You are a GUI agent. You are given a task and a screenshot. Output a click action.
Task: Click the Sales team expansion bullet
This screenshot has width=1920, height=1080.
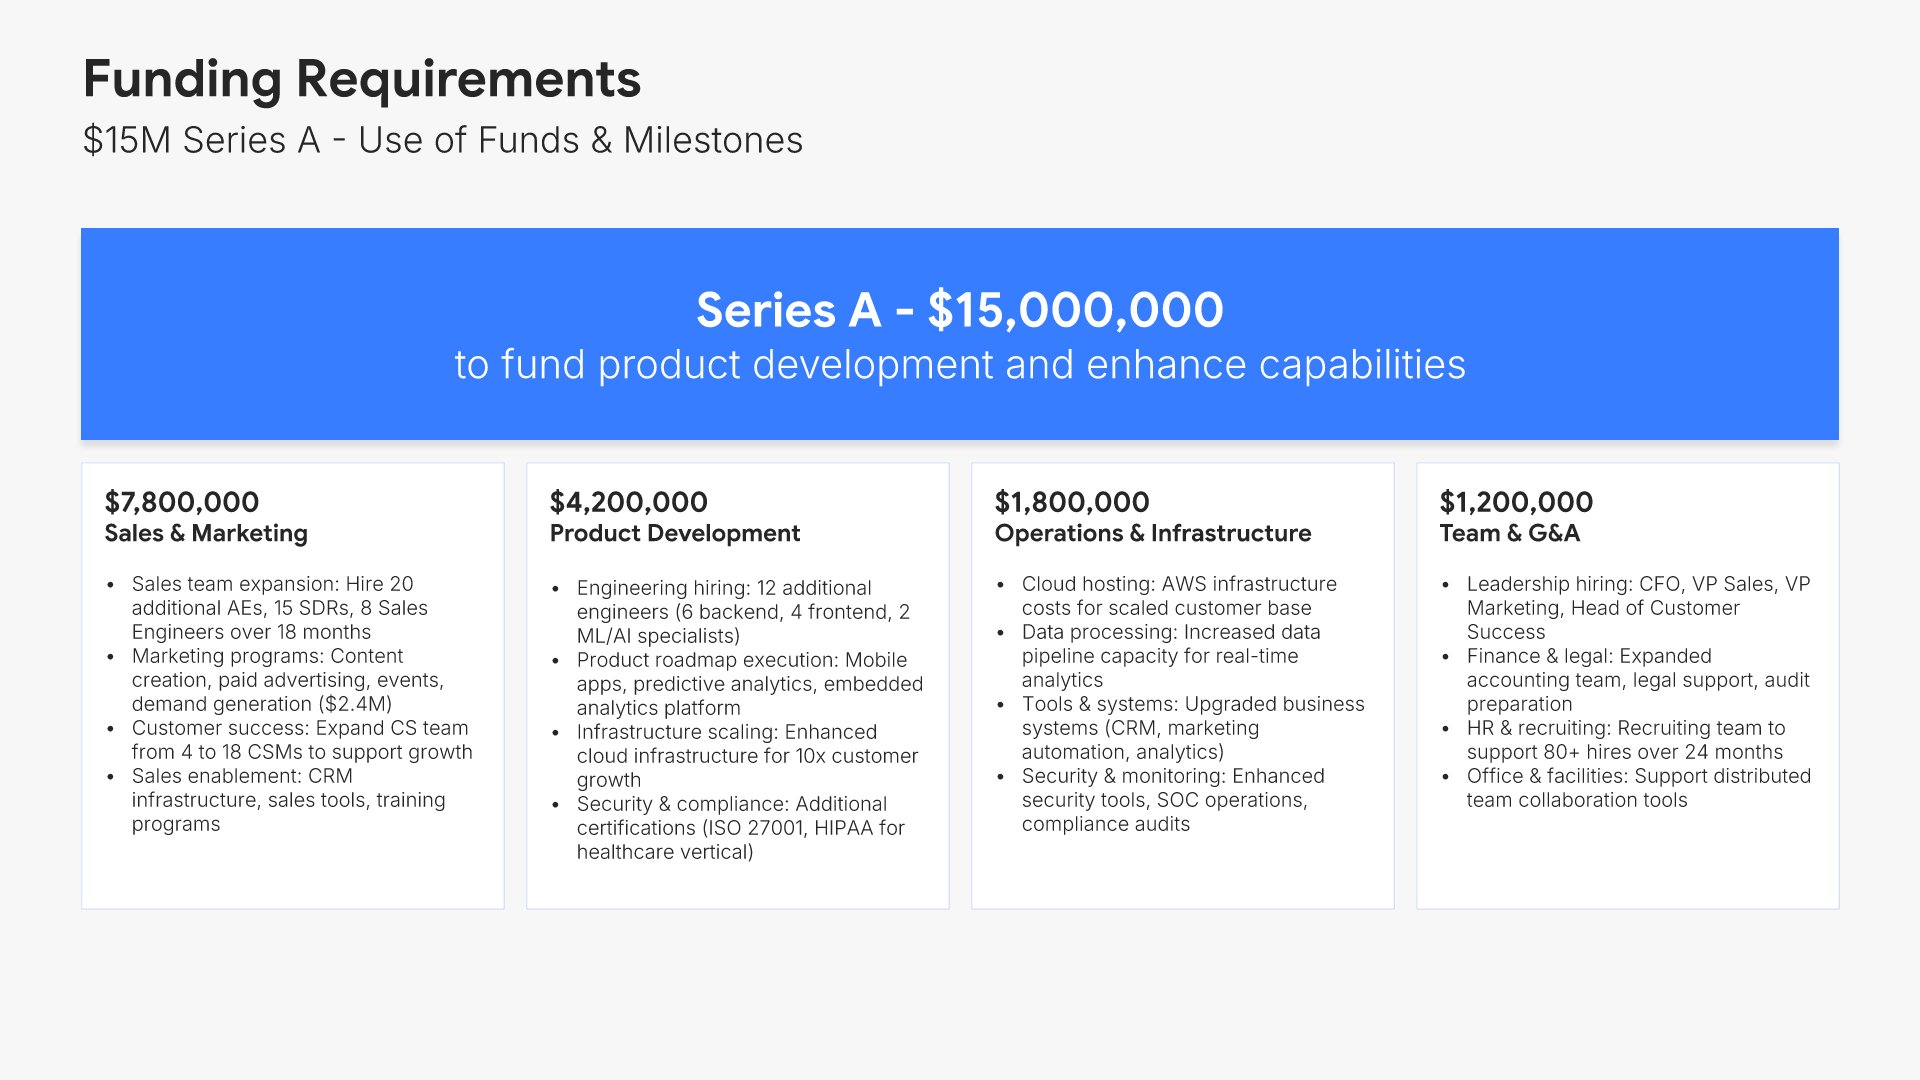click(x=280, y=608)
